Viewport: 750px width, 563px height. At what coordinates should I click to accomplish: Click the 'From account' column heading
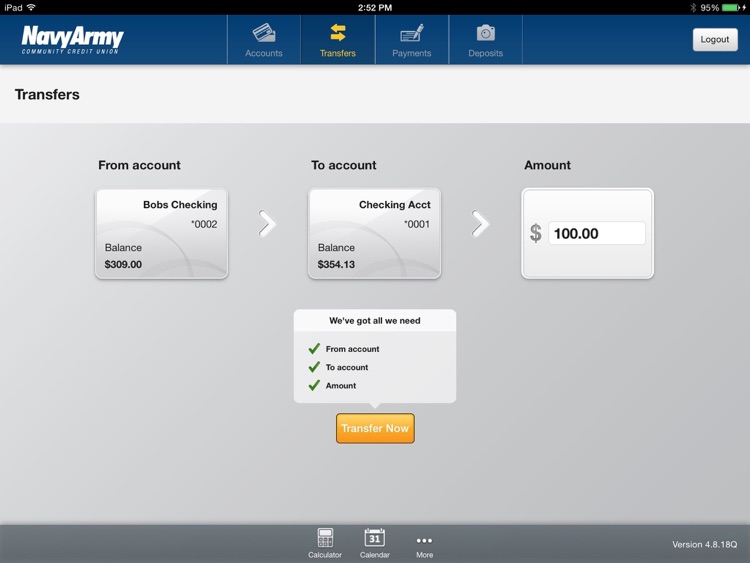tap(139, 165)
